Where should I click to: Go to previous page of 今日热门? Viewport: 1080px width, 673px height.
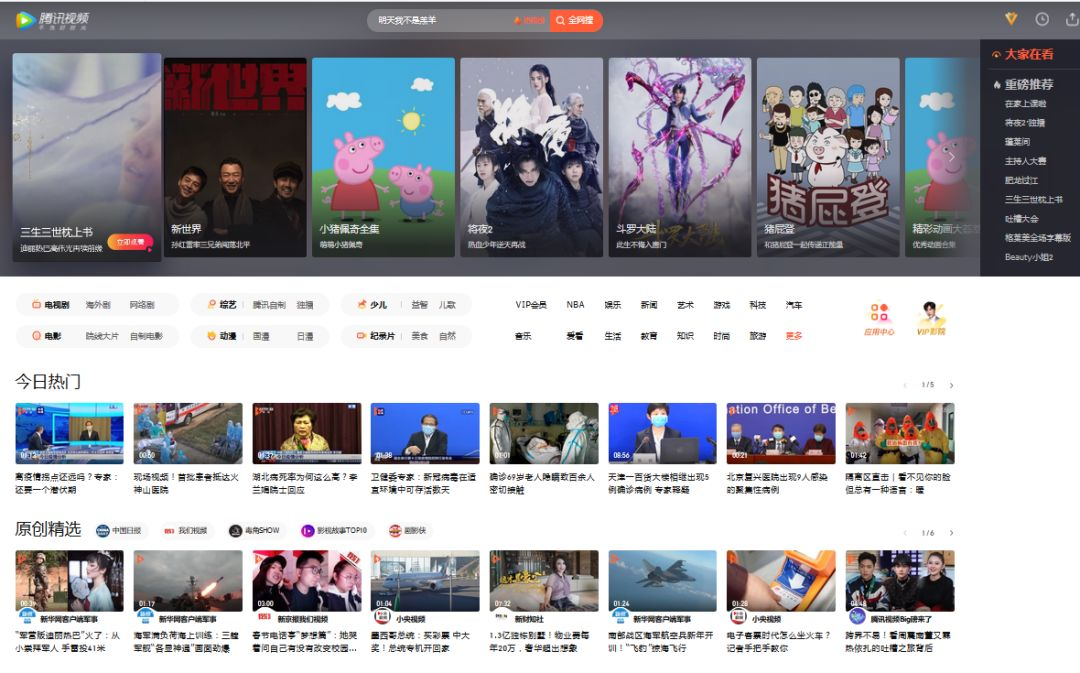[x=904, y=386]
